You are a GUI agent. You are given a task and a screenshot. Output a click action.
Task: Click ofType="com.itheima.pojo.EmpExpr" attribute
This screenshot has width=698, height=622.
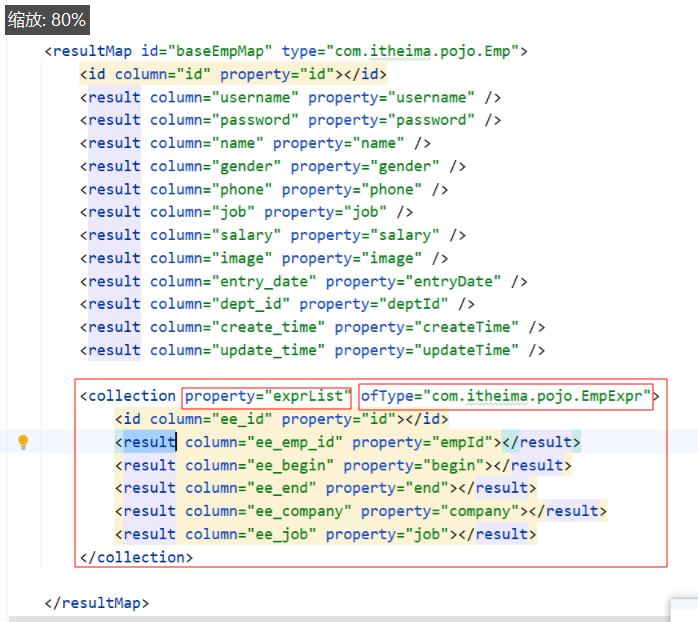tap(506, 396)
